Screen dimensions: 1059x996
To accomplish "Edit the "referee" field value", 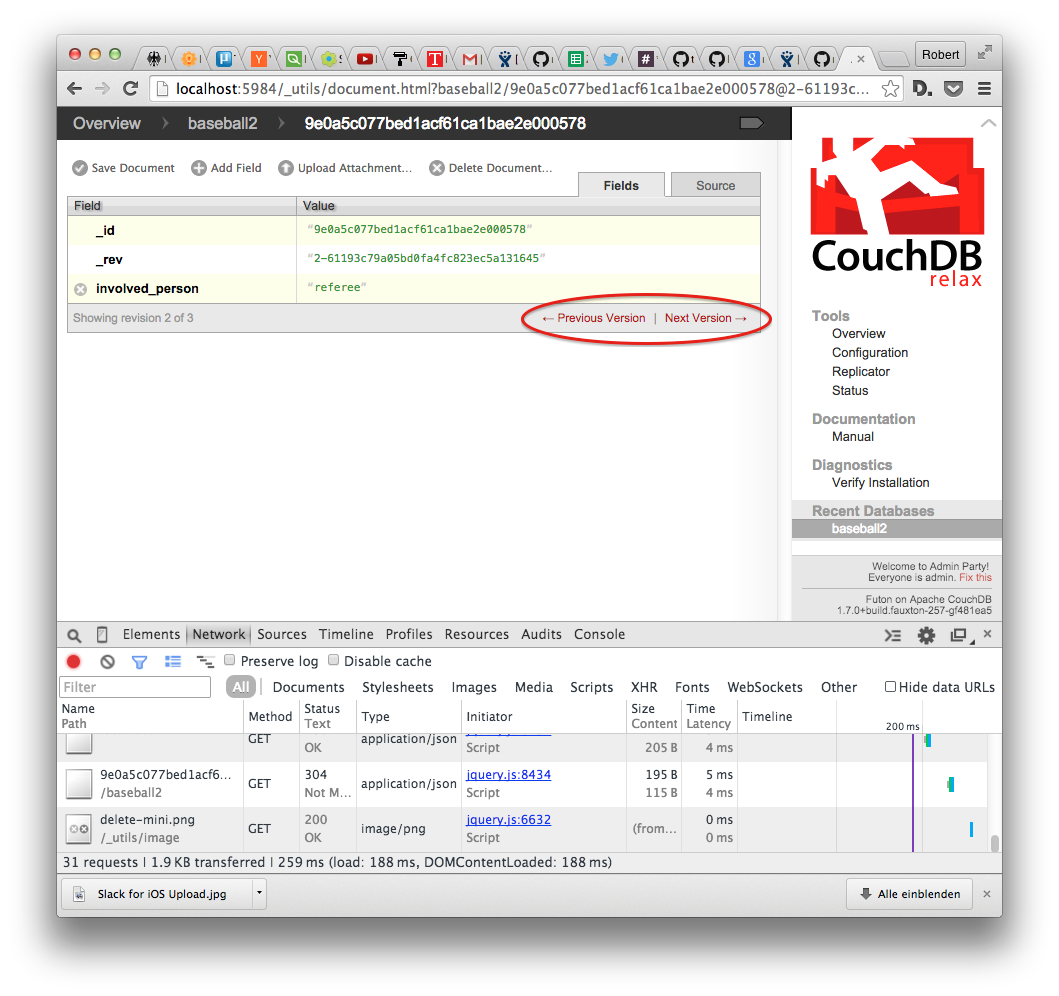I will coord(337,287).
